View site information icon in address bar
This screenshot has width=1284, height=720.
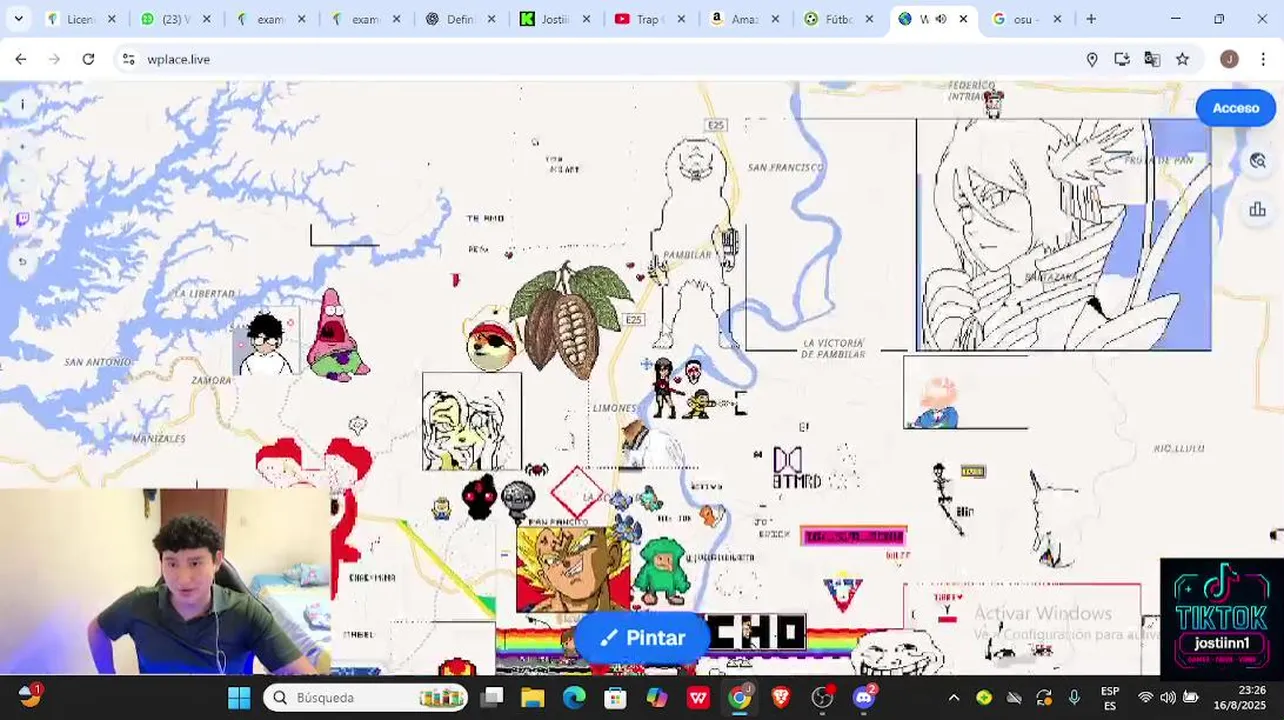pos(128,59)
